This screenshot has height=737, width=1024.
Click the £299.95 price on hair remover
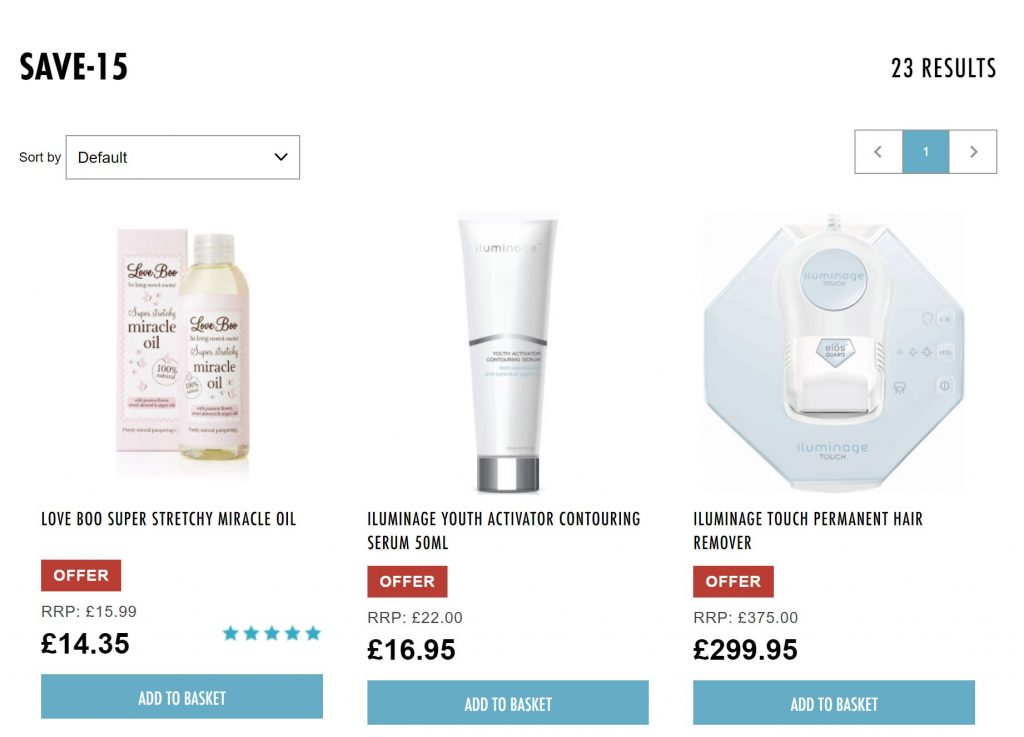(x=745, y=650)
